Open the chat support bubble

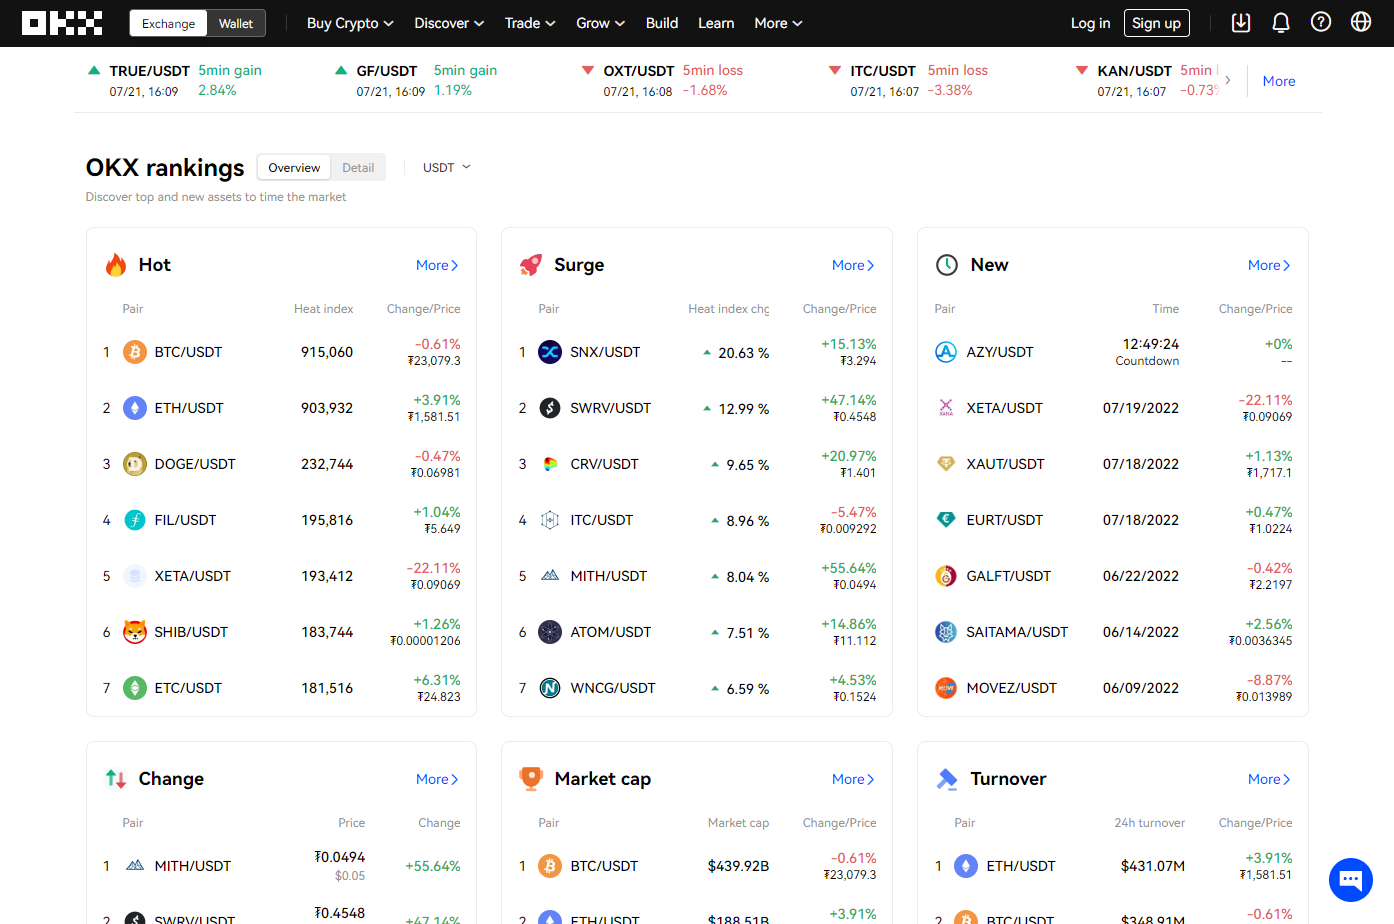(1351, 880)
